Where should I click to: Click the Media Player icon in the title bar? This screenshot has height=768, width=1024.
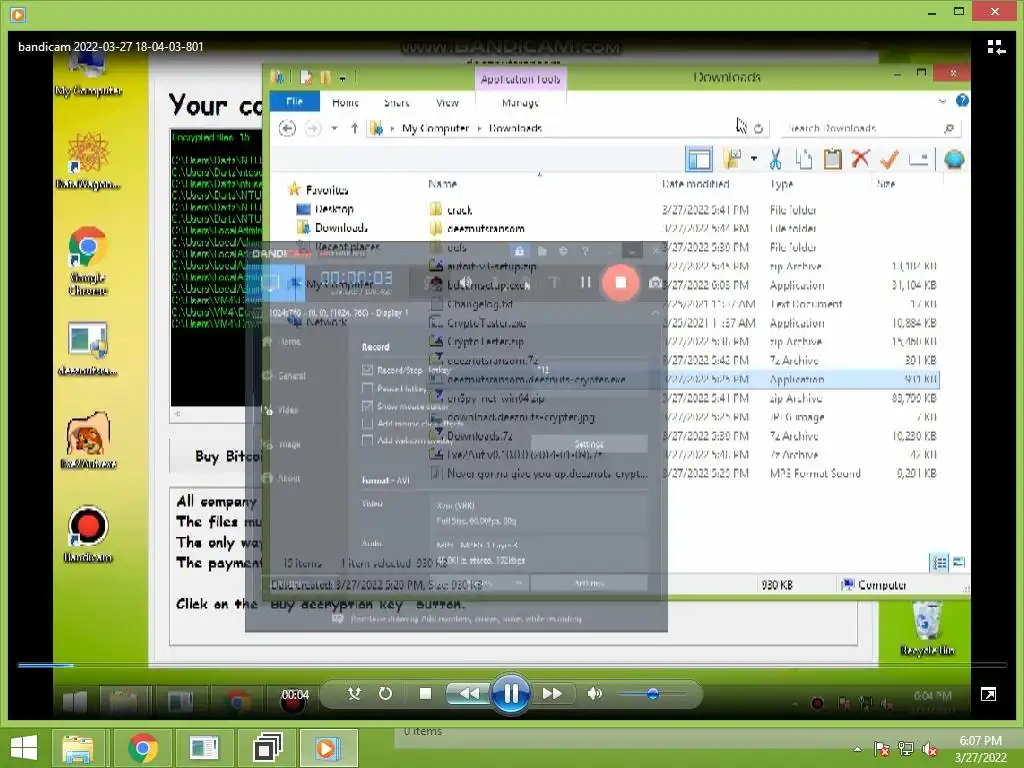coord(18,14)
